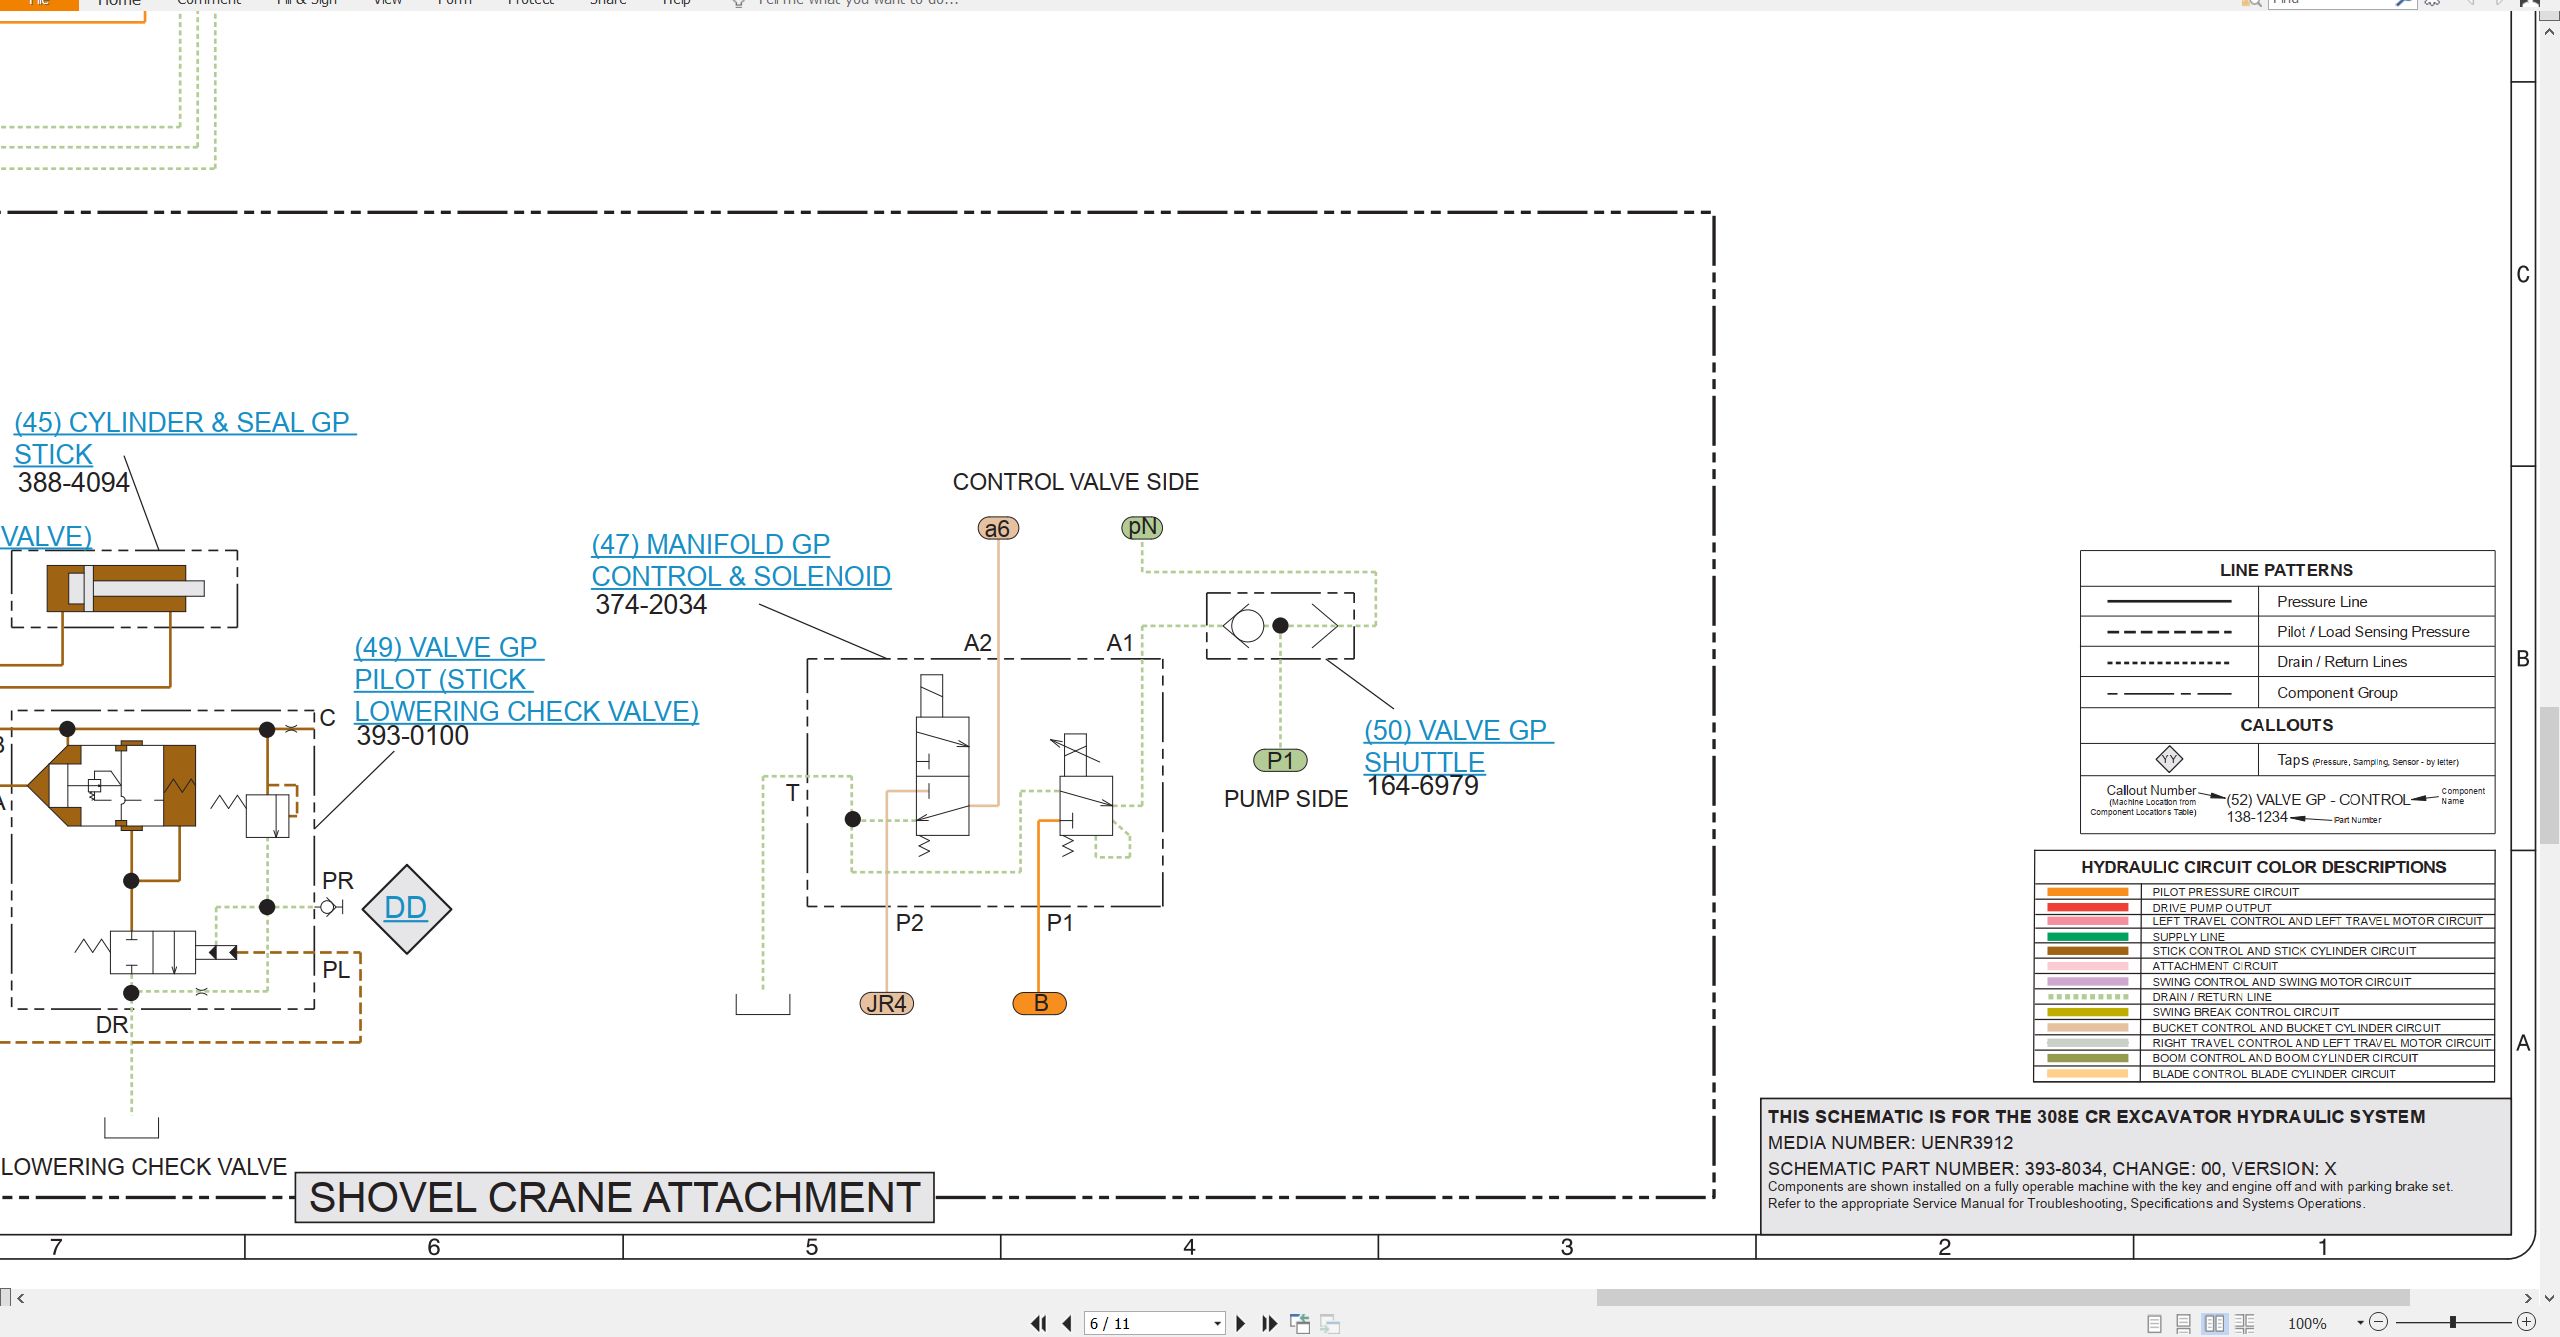The height and width of the screenshot is (1337, 2560).
Task: Click the LINE PATTERNS table heading
Action: click(2286, 570)
